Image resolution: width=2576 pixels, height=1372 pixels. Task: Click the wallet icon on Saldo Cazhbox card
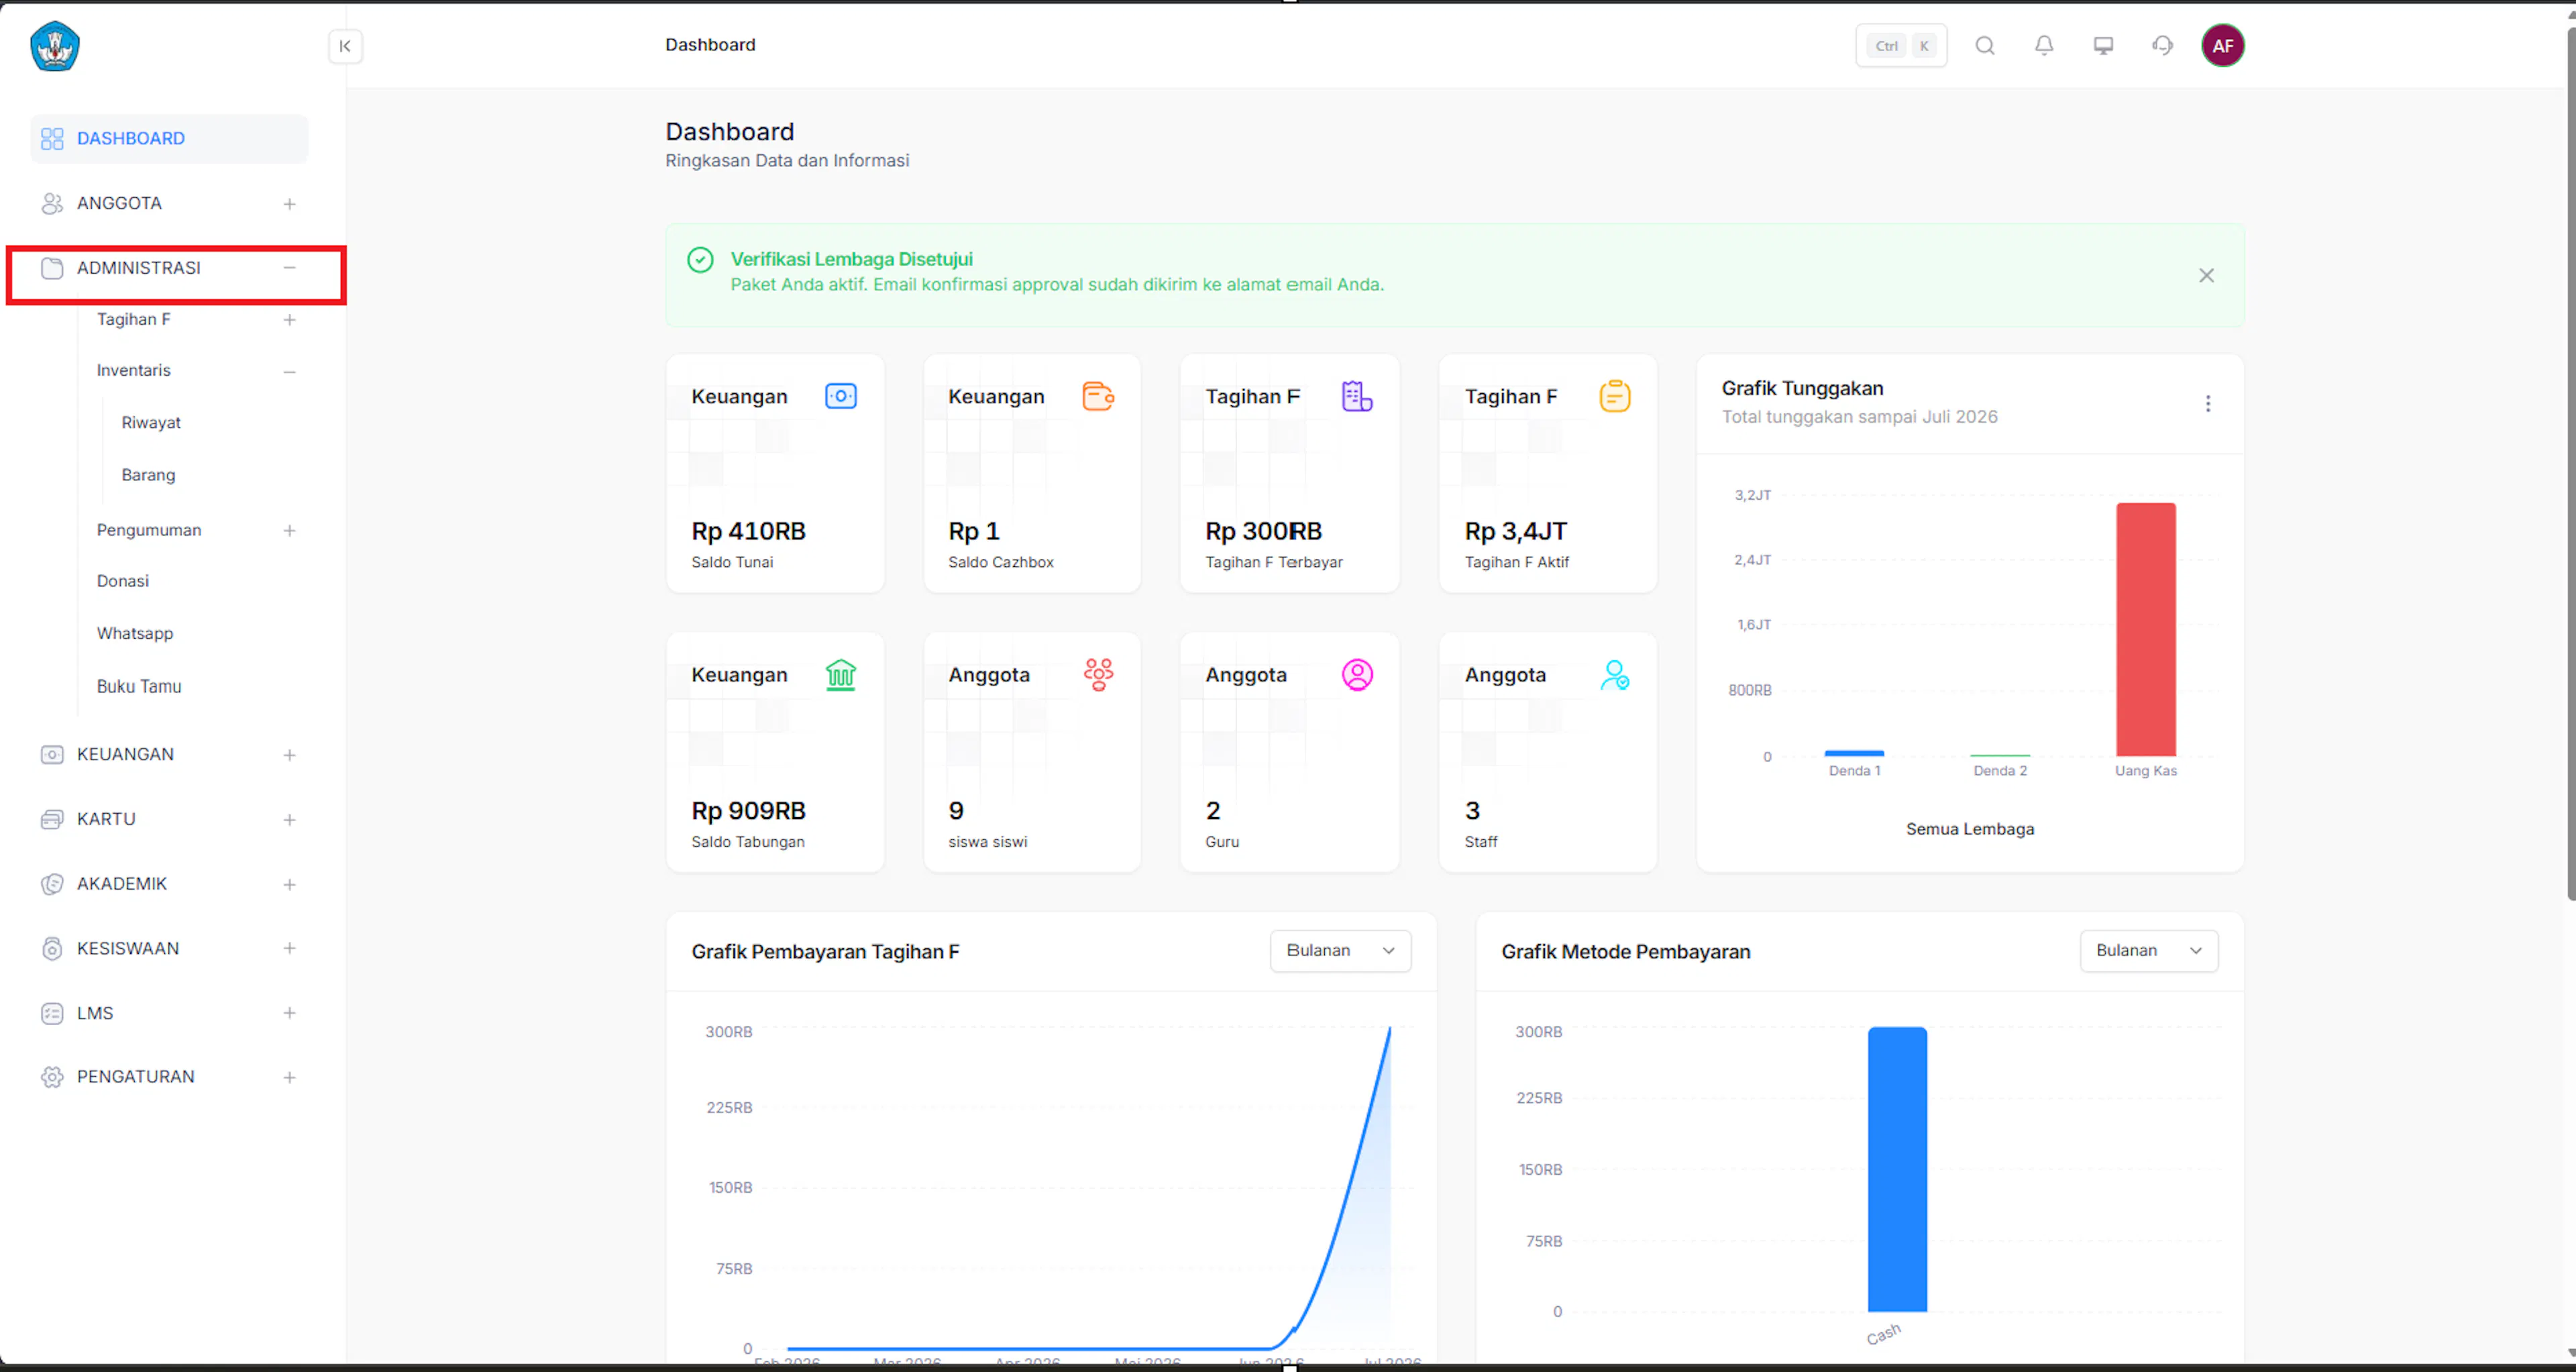tap(1098, 397)
